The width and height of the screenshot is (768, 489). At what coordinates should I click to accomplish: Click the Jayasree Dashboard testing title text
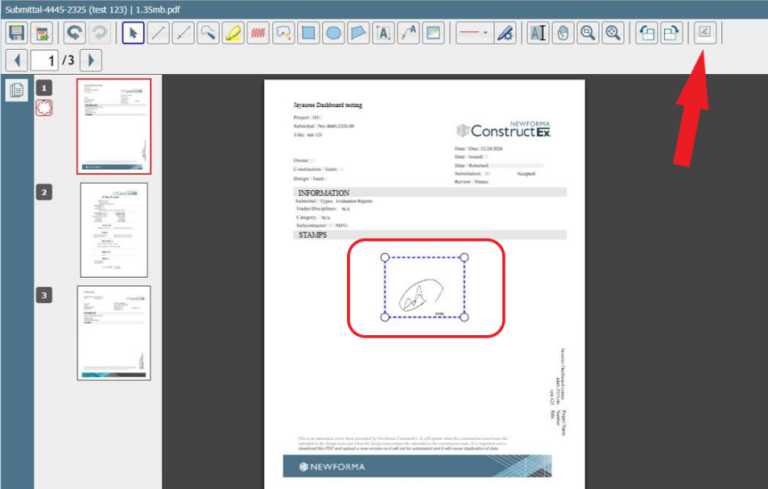[x=328, y=105]
